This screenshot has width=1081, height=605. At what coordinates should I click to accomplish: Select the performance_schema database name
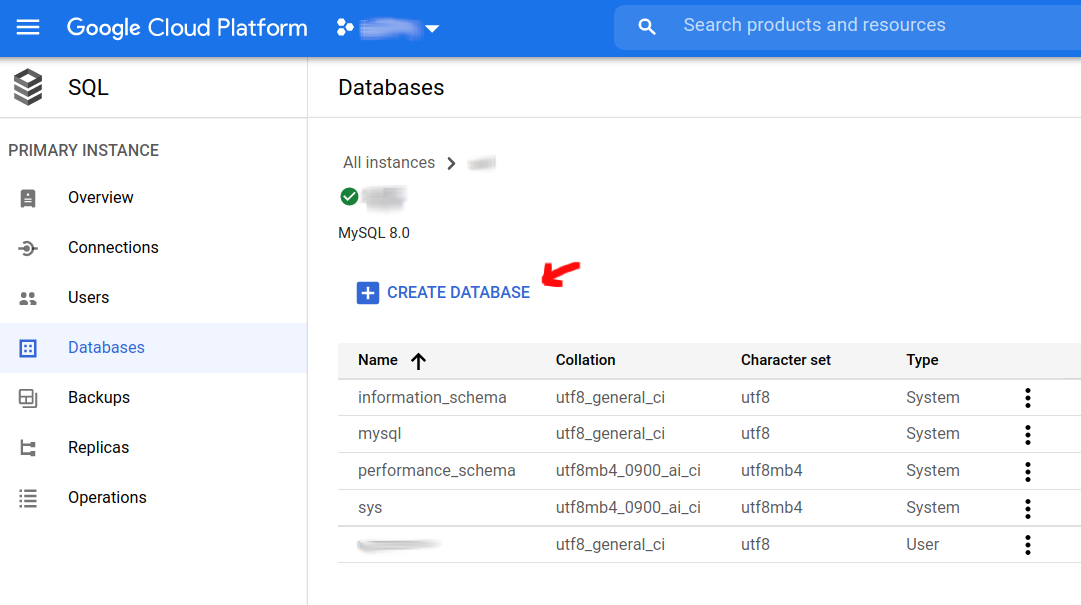pyautogui.click(x=436, y=471)
